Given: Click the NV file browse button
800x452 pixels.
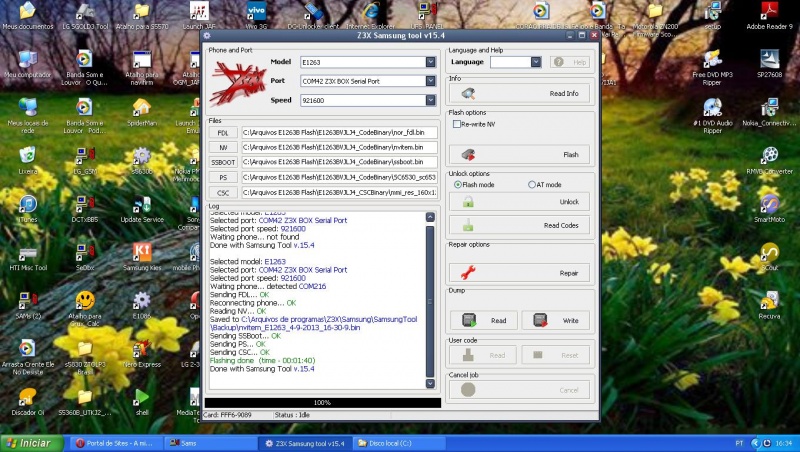Looking at the screenshot, I should (223, 147).
